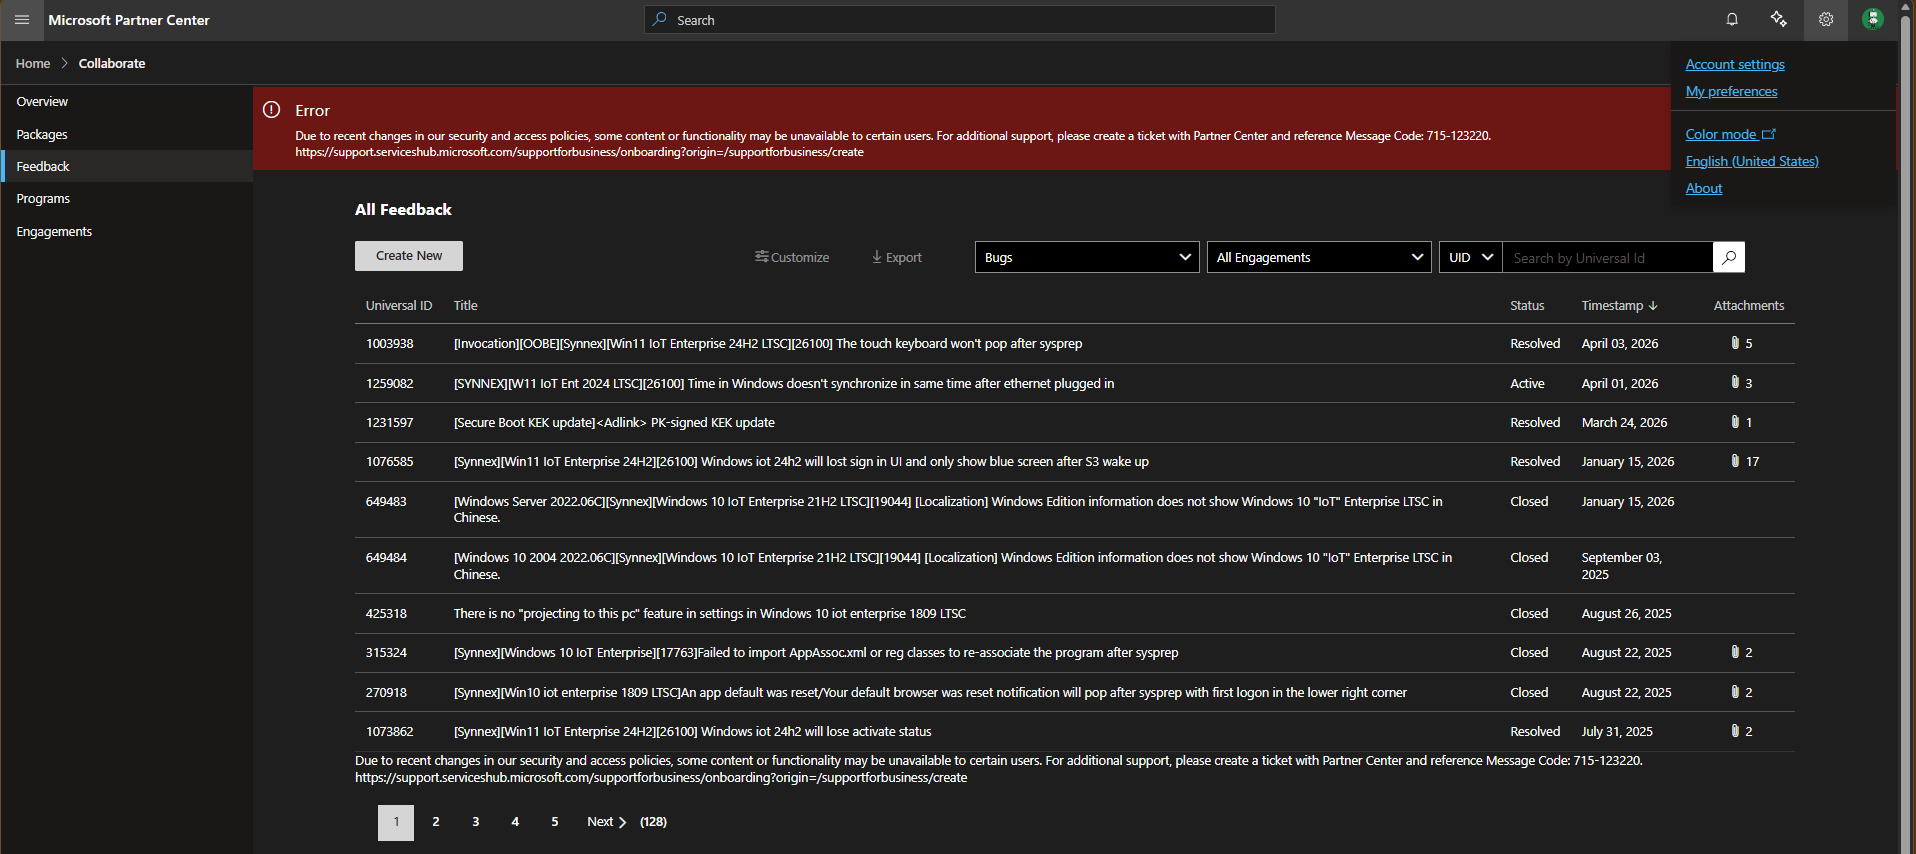Open the touch keyboard sysprep feedback title
This screenshot has height=854, width=1916.
[768, 343]
